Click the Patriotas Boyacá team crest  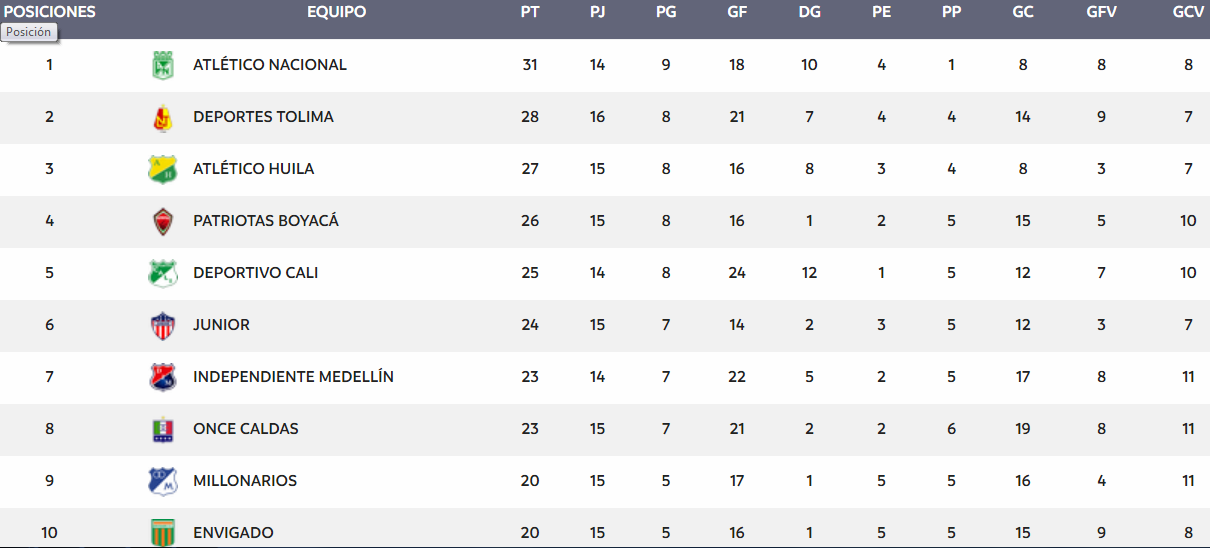coord(162,221)
